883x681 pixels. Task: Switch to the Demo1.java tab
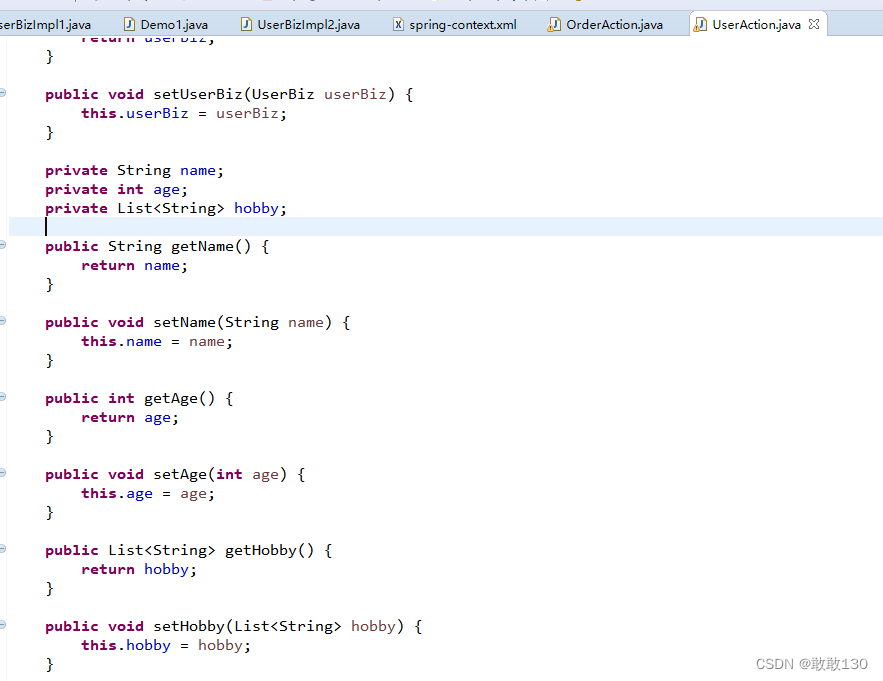166,25
